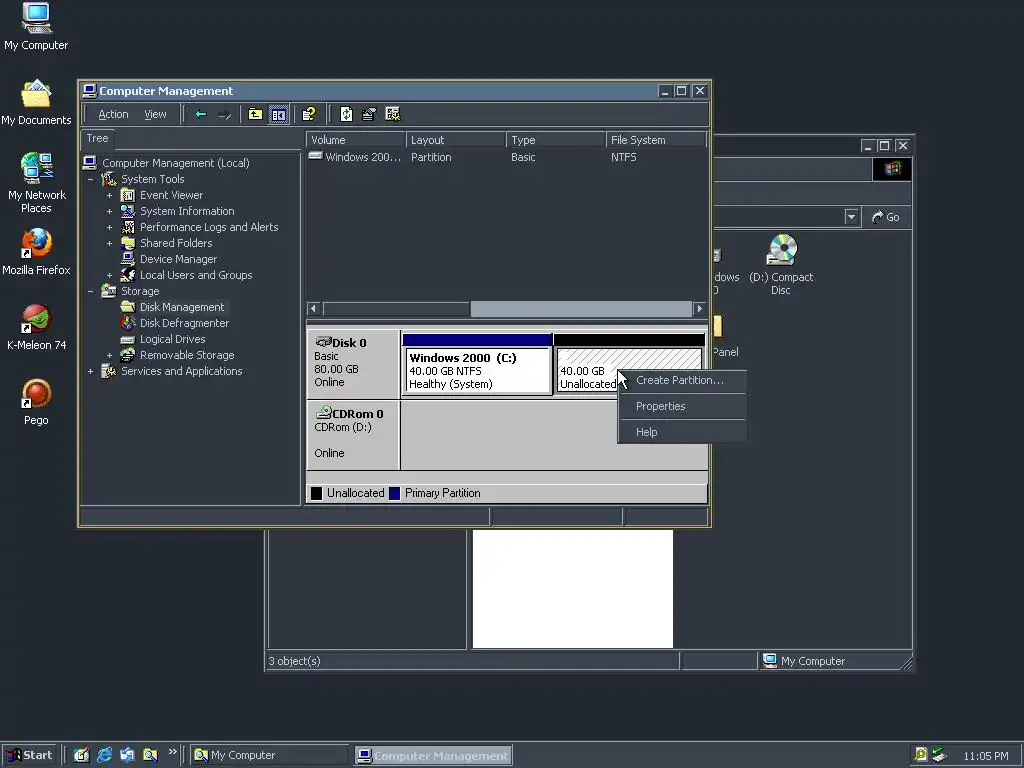This screenshot has width=1024, height=768.
Task: Click Internet Explorer quick launch icon
Action: click(x=104, y=756)
